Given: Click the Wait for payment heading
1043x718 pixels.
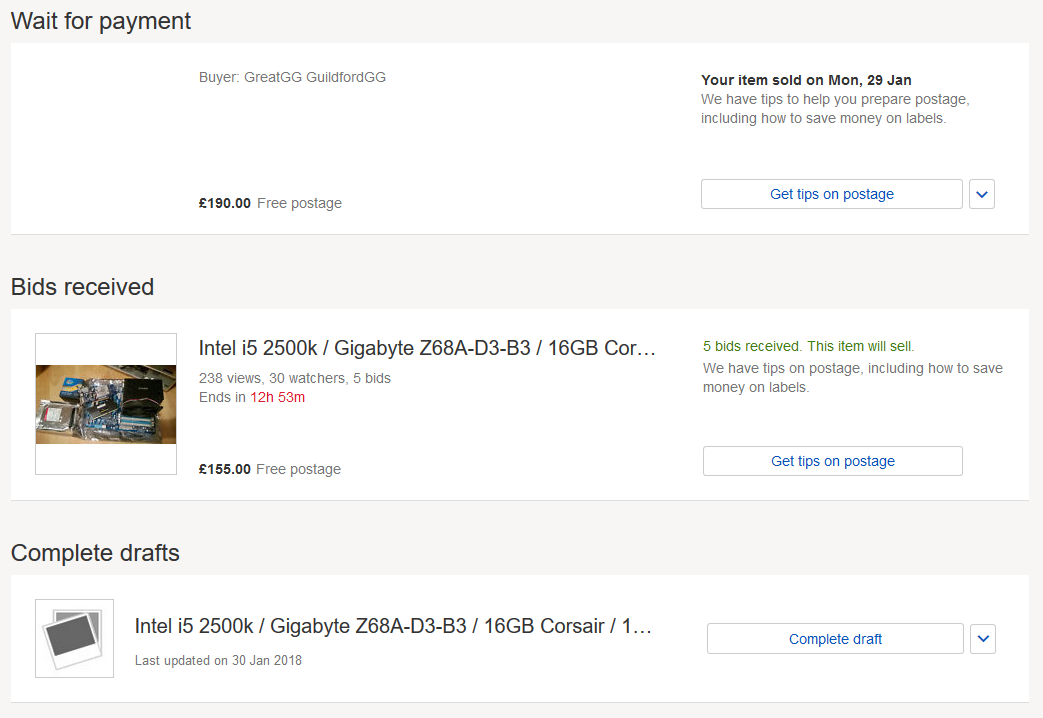Looking at the screenshot, I should (100, 21).
